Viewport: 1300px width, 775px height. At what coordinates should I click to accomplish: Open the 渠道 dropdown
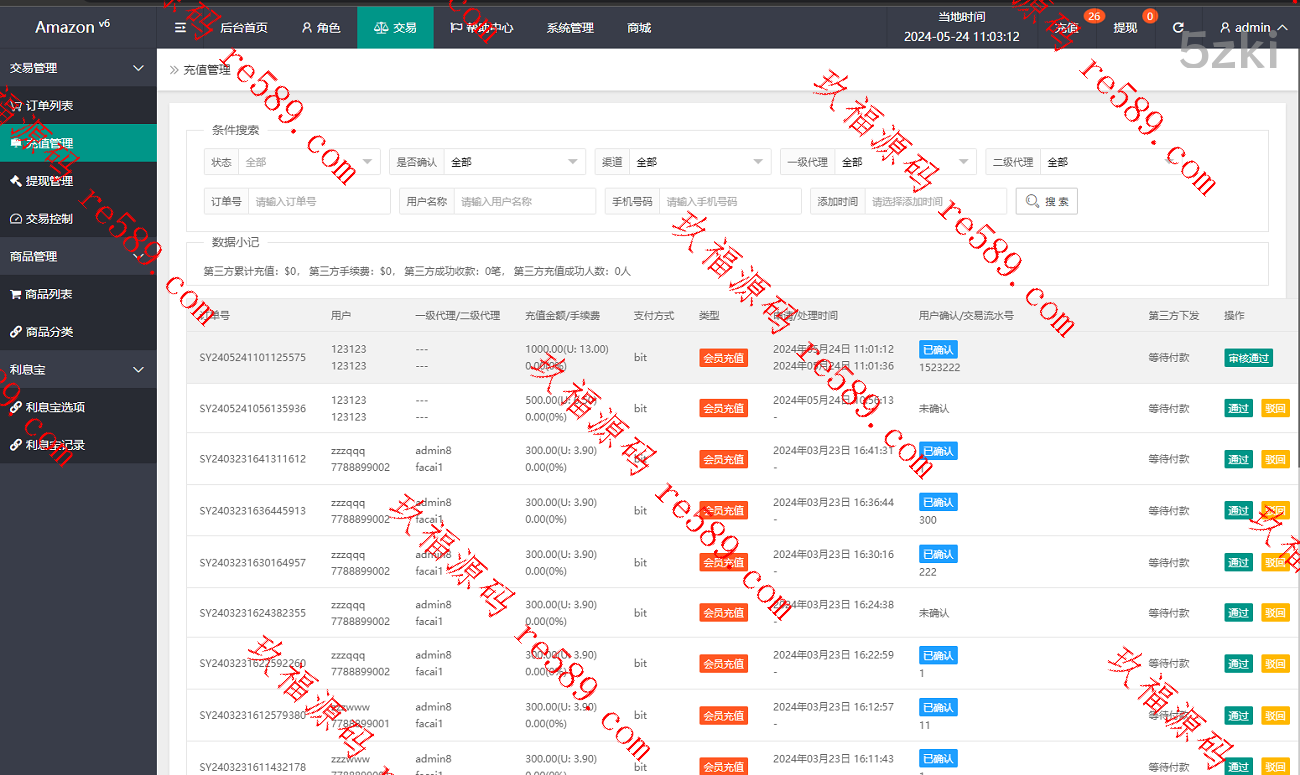pos(699,162)
